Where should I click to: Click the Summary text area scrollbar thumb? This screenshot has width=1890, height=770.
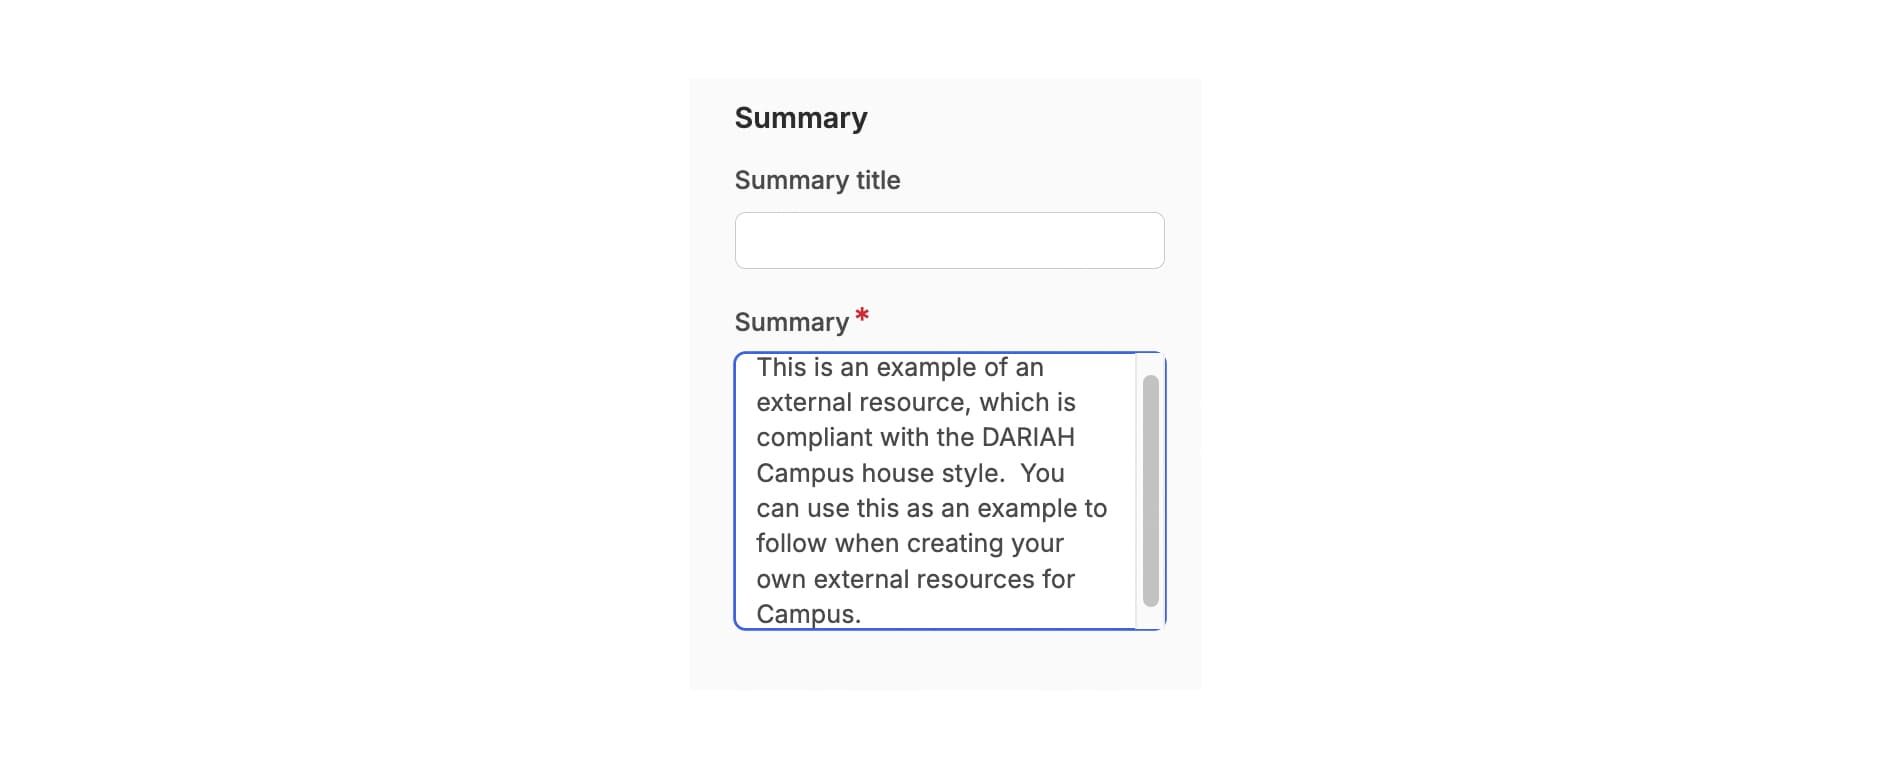pyautogui.click(x=1150, y=490)
